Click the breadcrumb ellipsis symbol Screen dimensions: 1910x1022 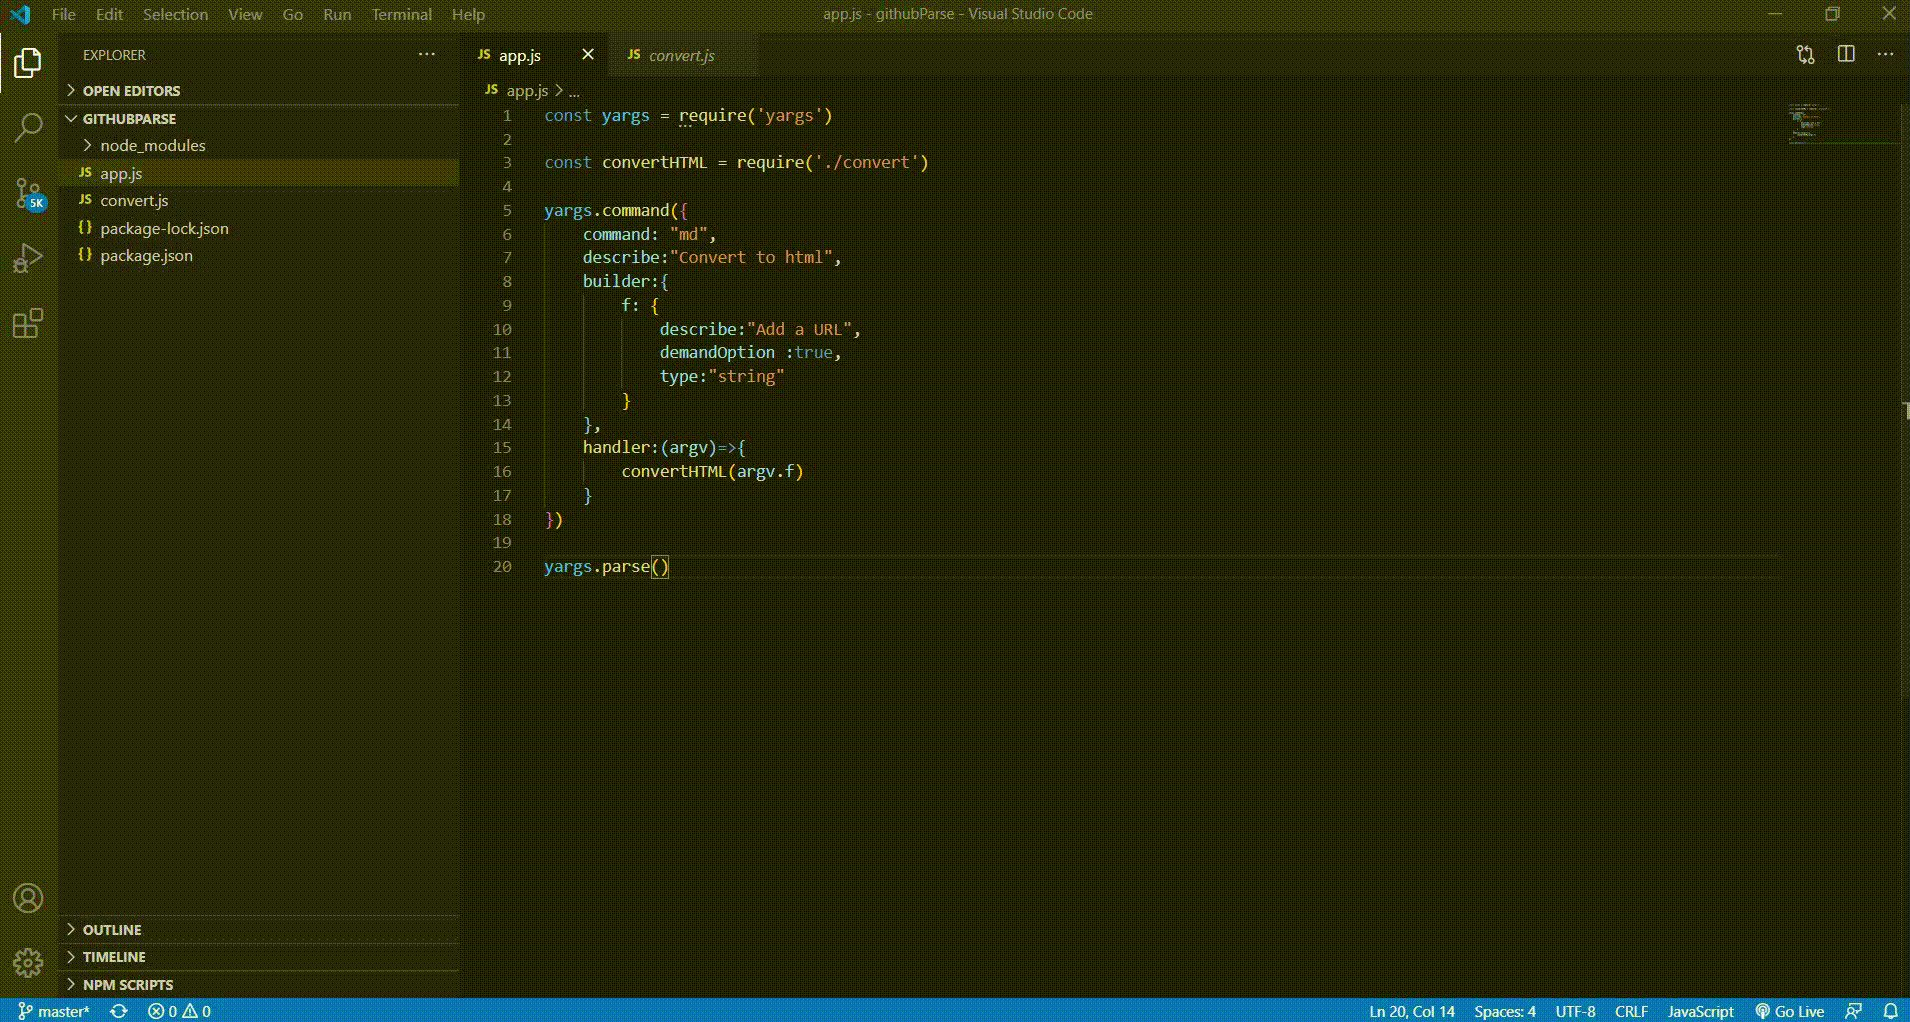(574, 91)
